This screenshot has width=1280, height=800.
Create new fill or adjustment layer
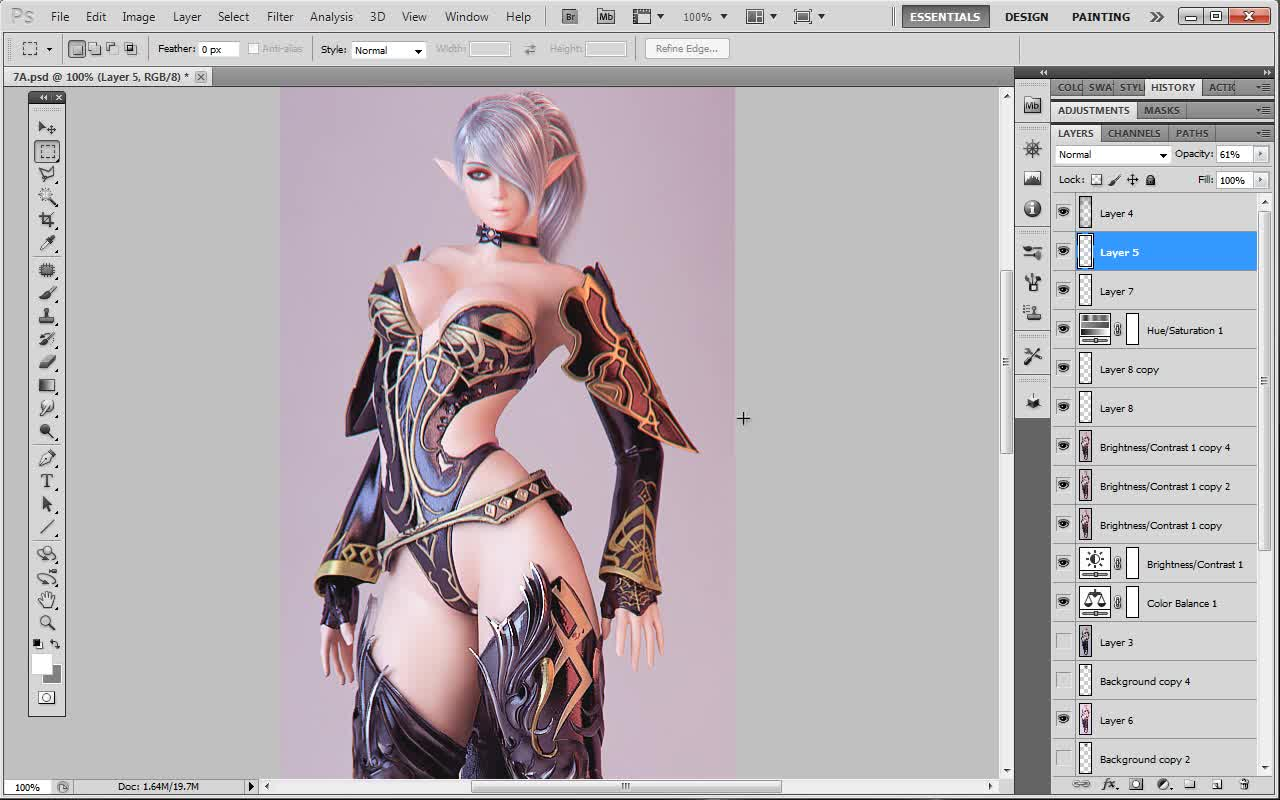click(x=1163, y=785)
